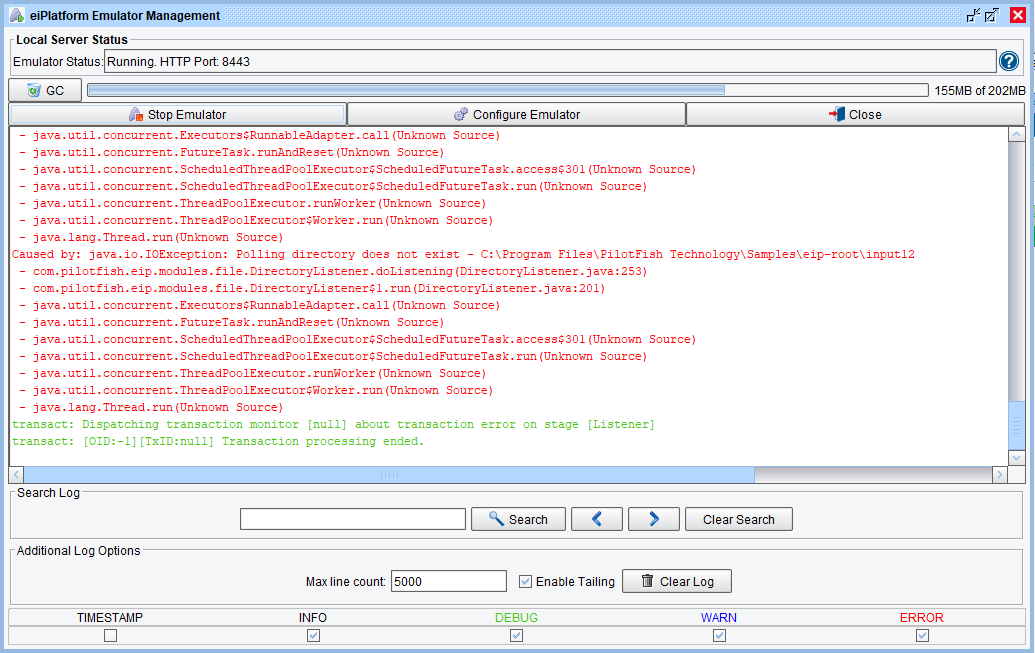Click the memory usage progress bar
The width and height of the screenshot is (1035, 653).
click(508, 90)
